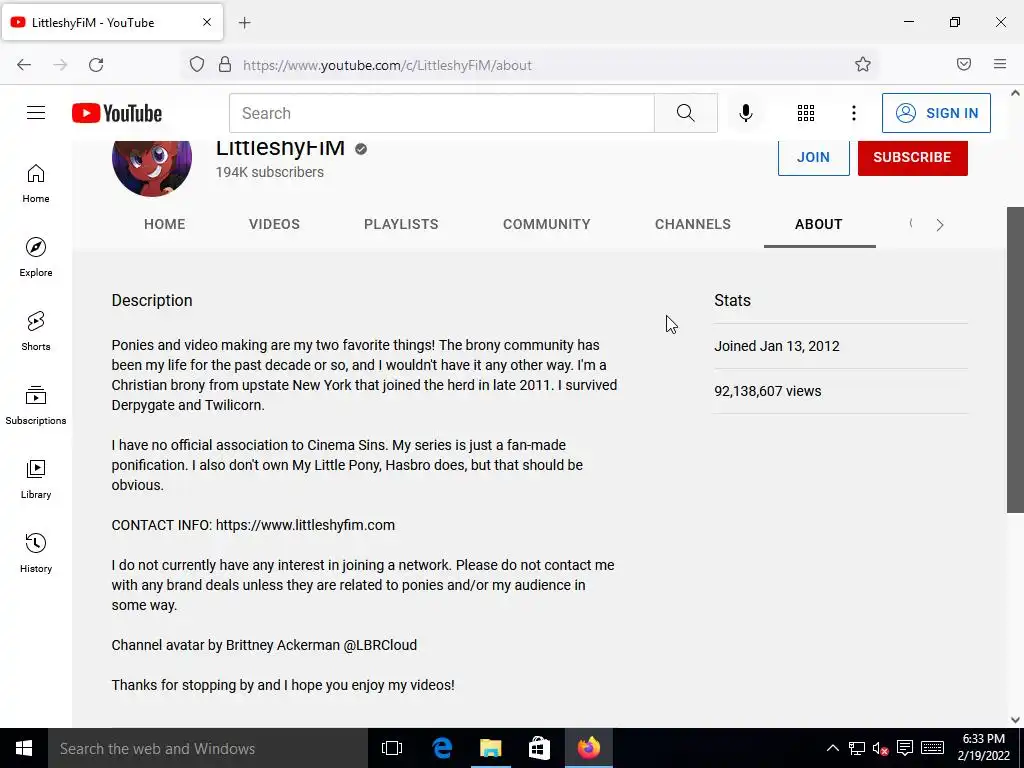Image resolution: width=1024 pixels, height=768 pixels.
Task: Click the page vertical scrollbar thumb
Action: point(1016,360)
